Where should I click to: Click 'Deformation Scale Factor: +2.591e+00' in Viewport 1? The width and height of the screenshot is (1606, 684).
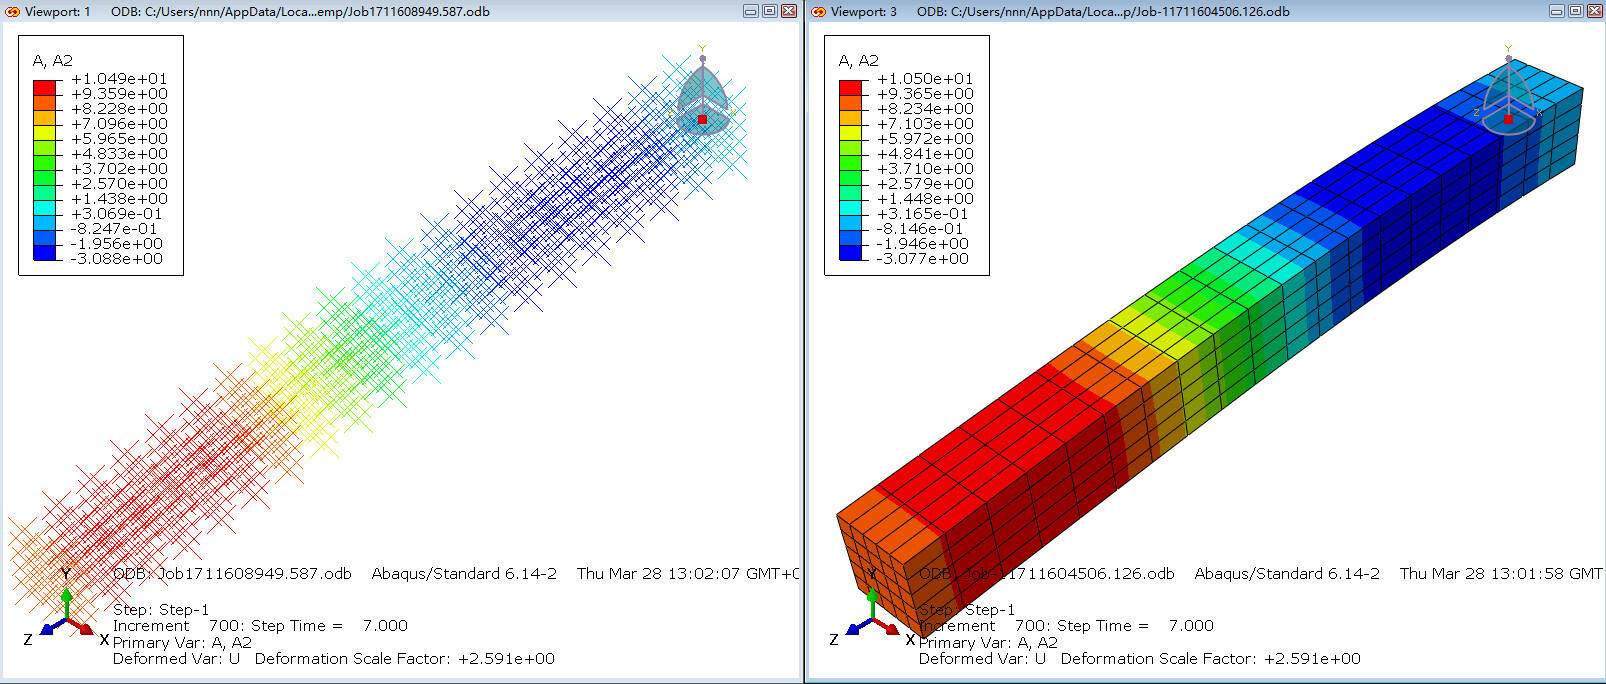tap(404, 658)
